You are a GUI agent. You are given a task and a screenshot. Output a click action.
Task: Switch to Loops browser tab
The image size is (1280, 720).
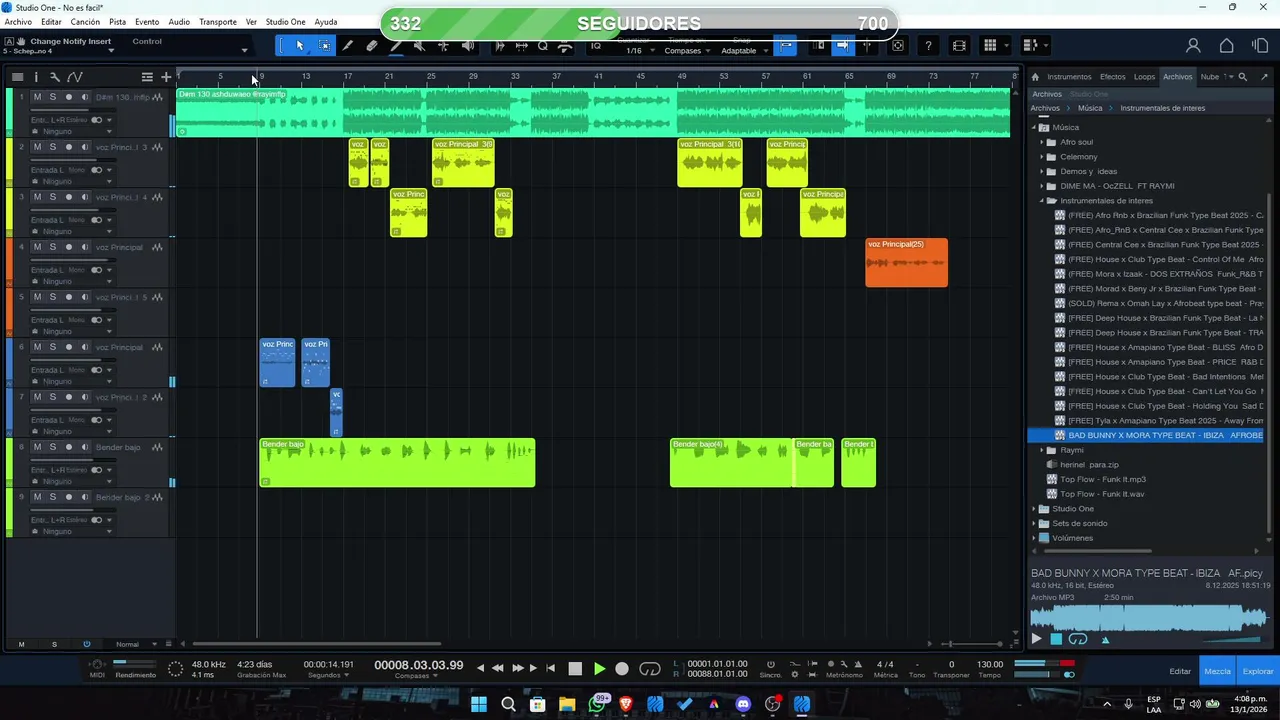point(1144,77)
